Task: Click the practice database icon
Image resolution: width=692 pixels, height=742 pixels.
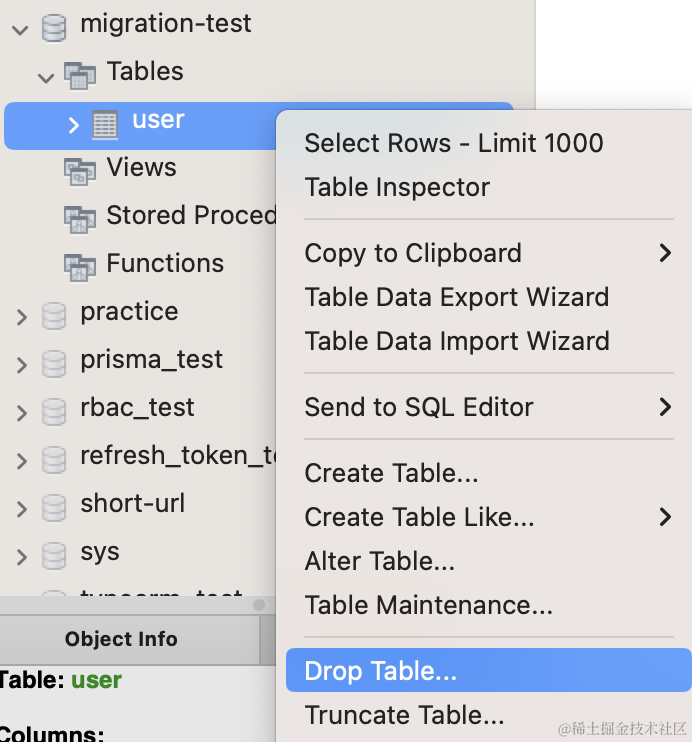Action: pos(54,315)
